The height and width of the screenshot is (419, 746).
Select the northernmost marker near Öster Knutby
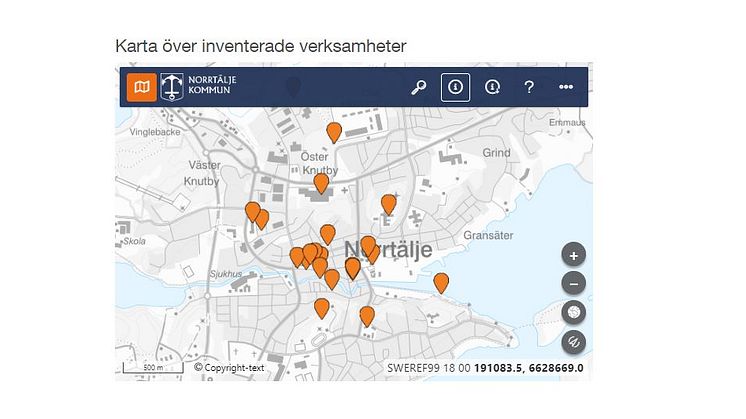(334, 132)
